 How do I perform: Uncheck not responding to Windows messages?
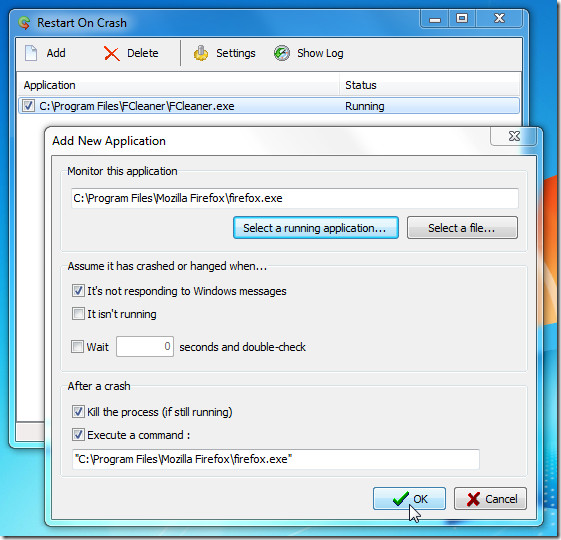tap(78, 291)
